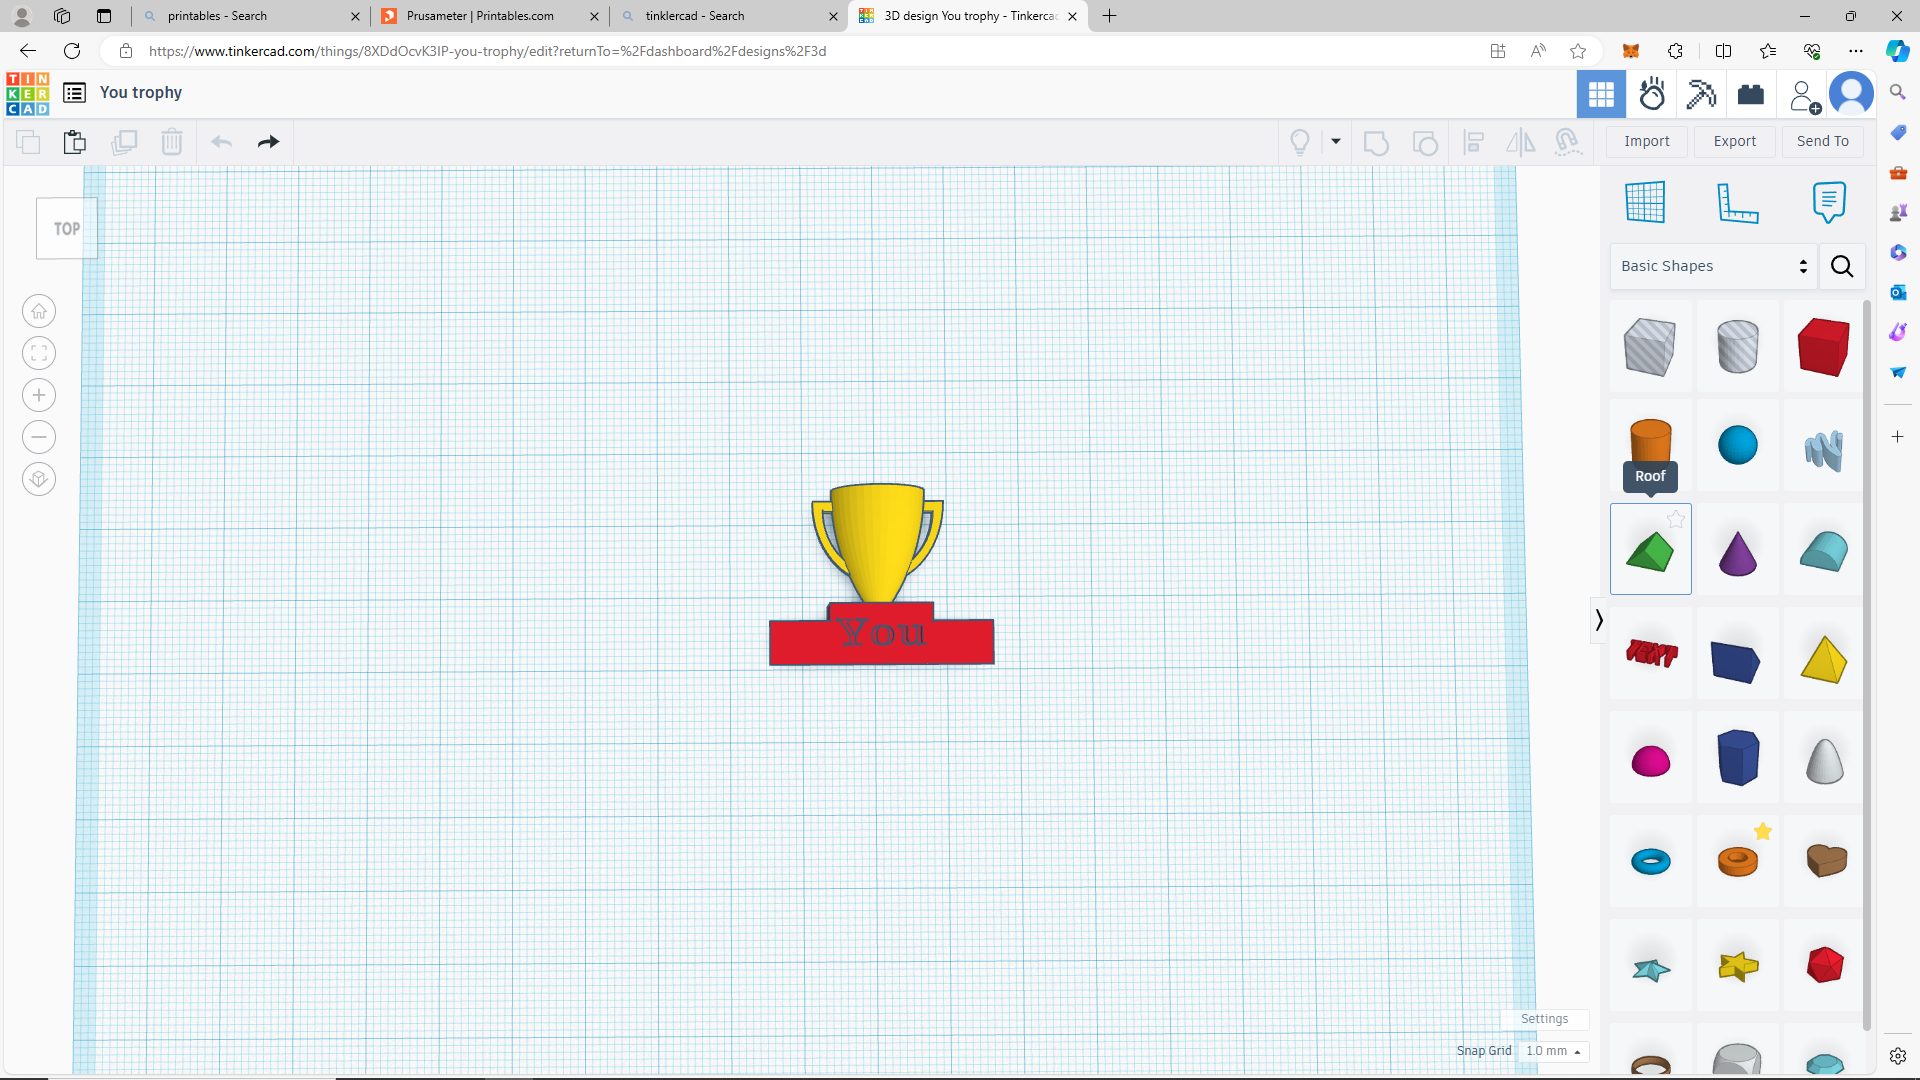
Task: Click the Ungroup shapes icon
Action: pos(1425,143)
